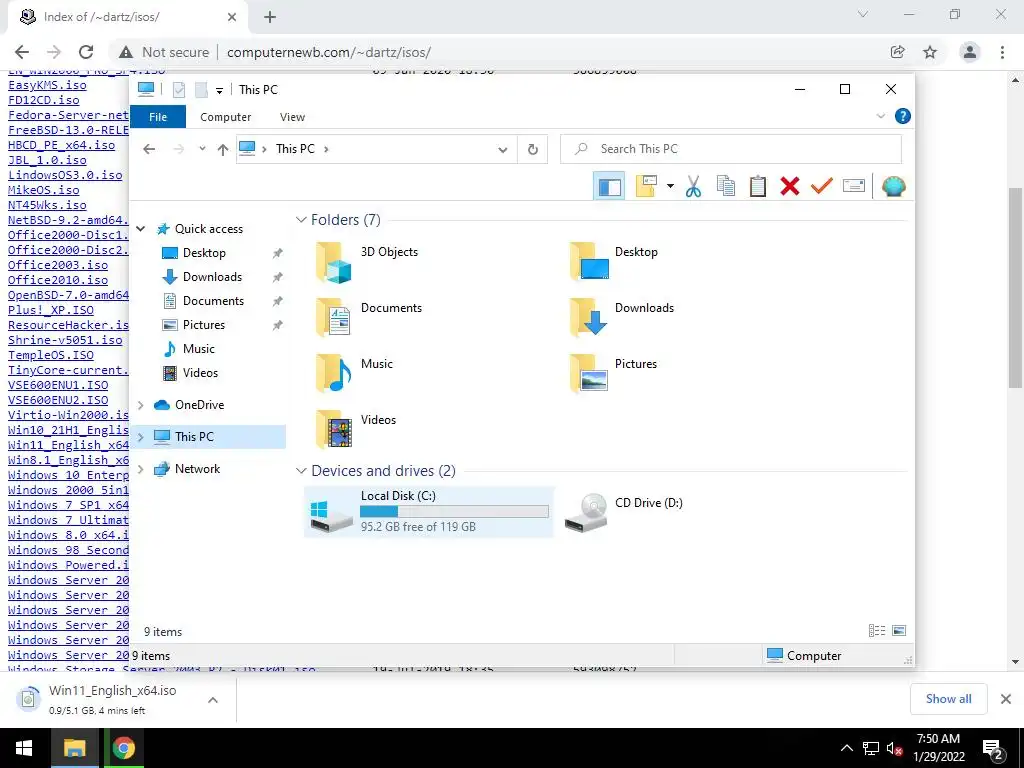This screenshot has width=1024, height=768.
Task: Click the Search This PC field
Action: pyautogui.click(x=731, y=149)
